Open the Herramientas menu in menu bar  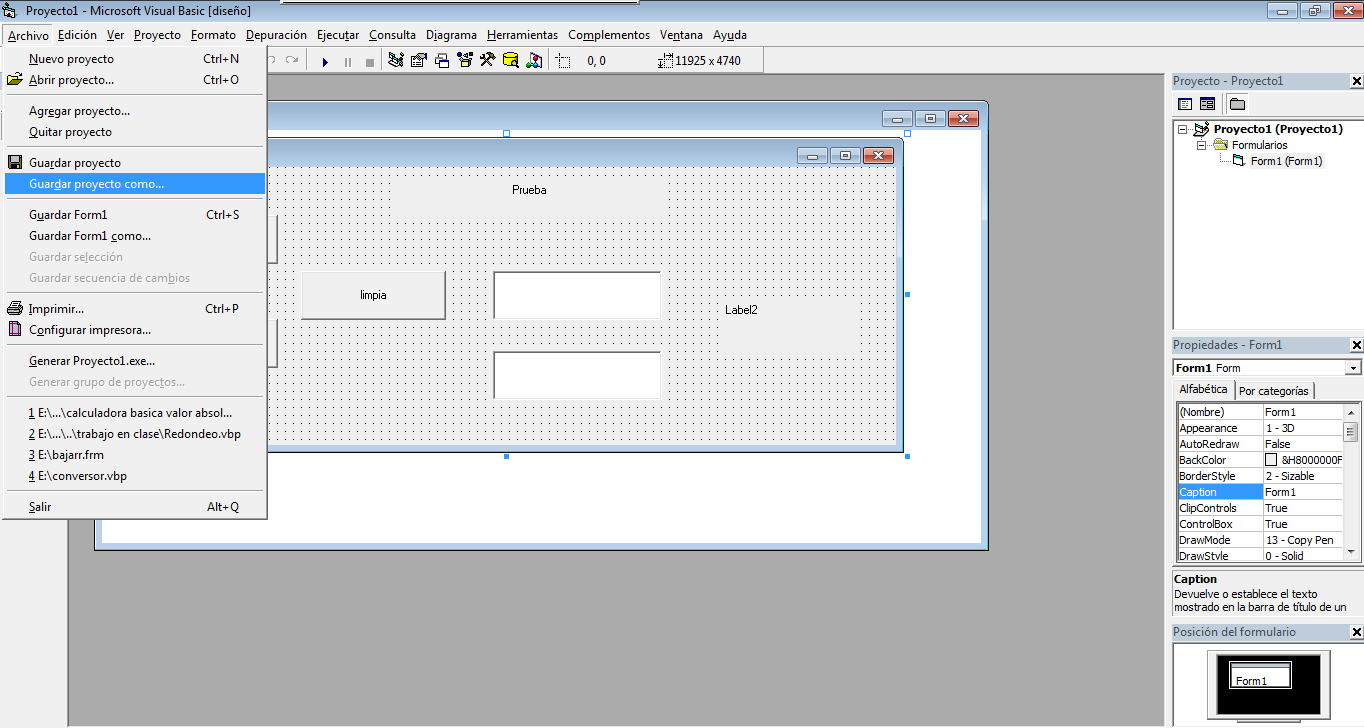522,35
